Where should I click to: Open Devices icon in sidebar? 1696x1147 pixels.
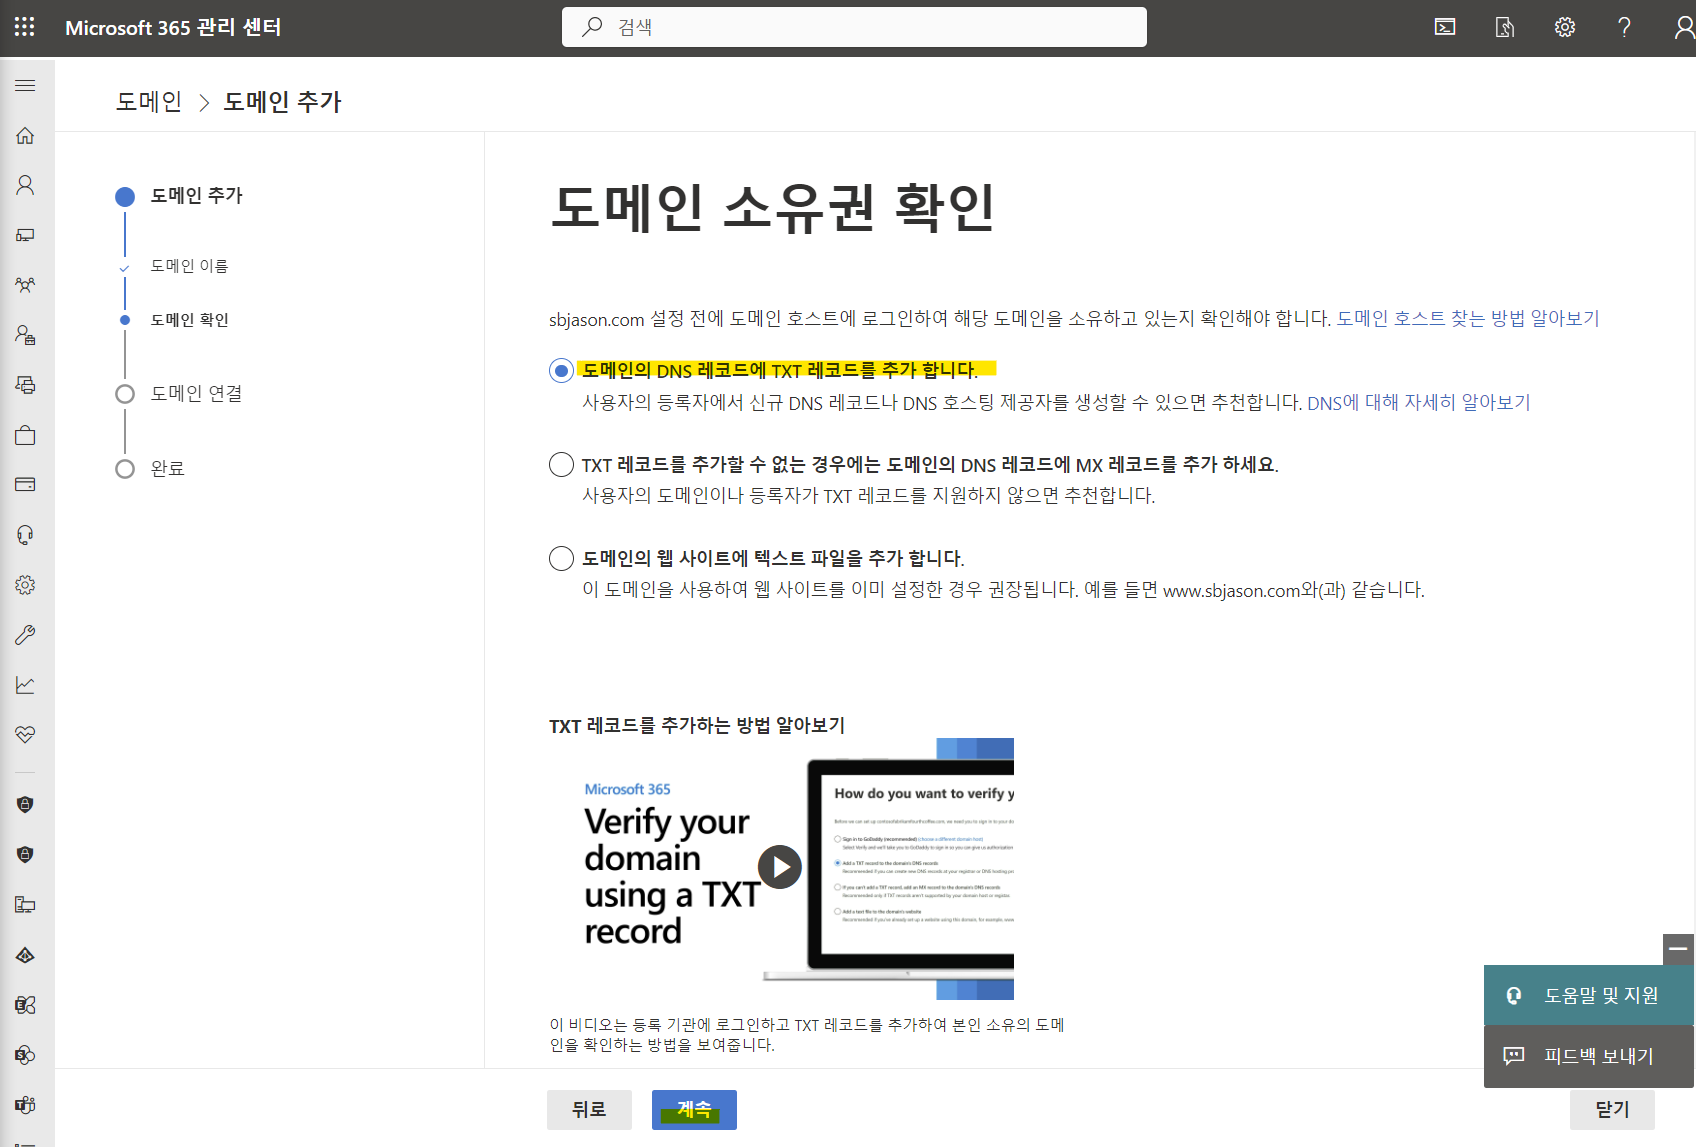[25, 235]
